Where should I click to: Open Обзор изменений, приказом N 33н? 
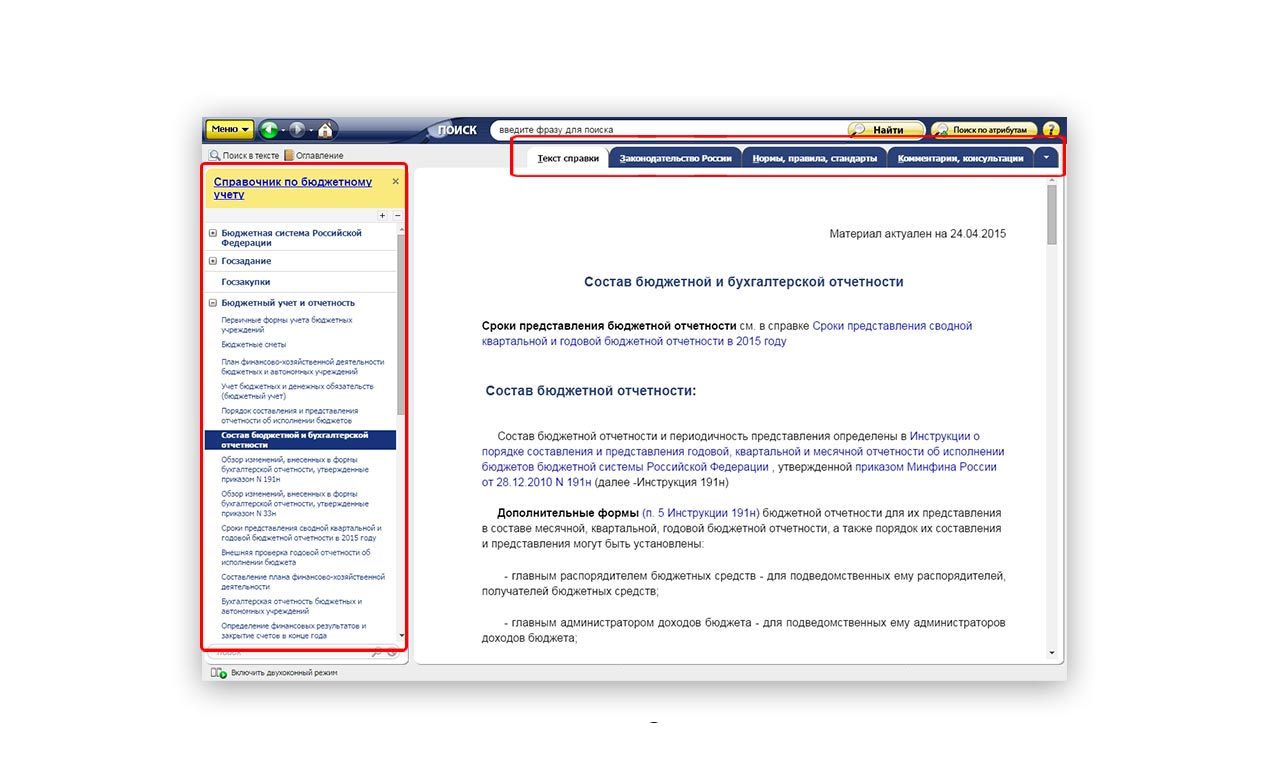(295, 503)
